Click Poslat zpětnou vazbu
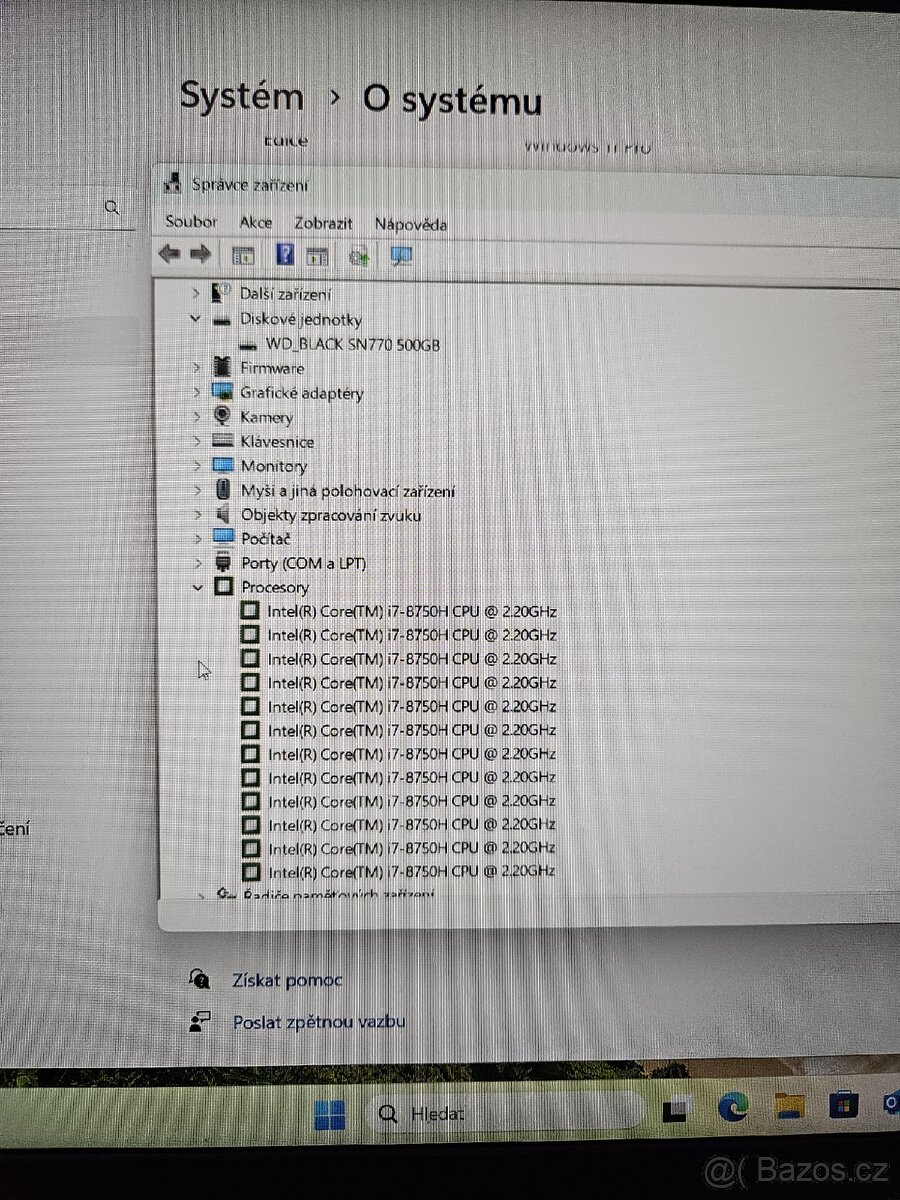 (x=318, y=1022)
